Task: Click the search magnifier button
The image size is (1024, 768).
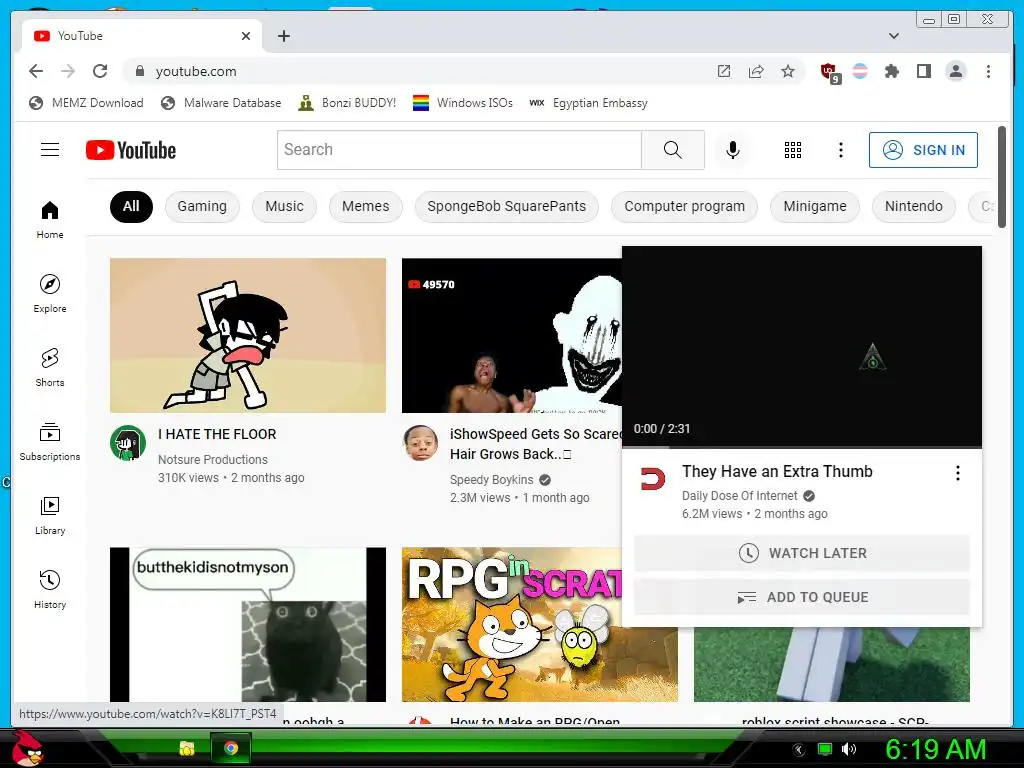Action: (x=673, y=150)
